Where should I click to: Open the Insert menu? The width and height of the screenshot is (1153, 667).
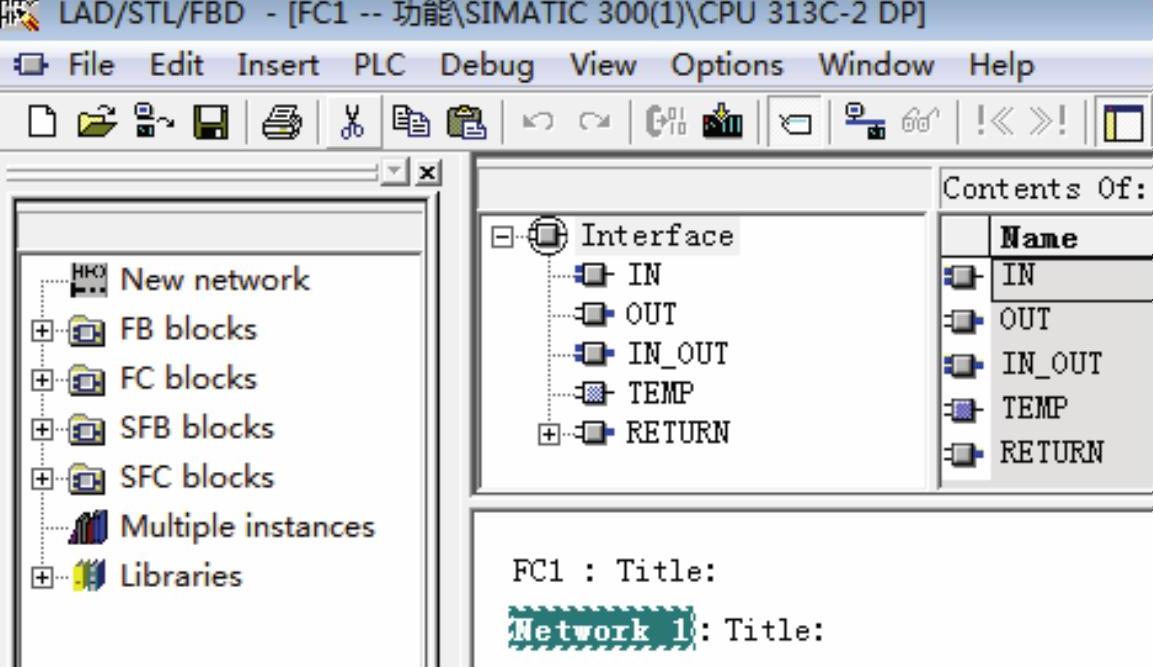[x=278, y=65]
